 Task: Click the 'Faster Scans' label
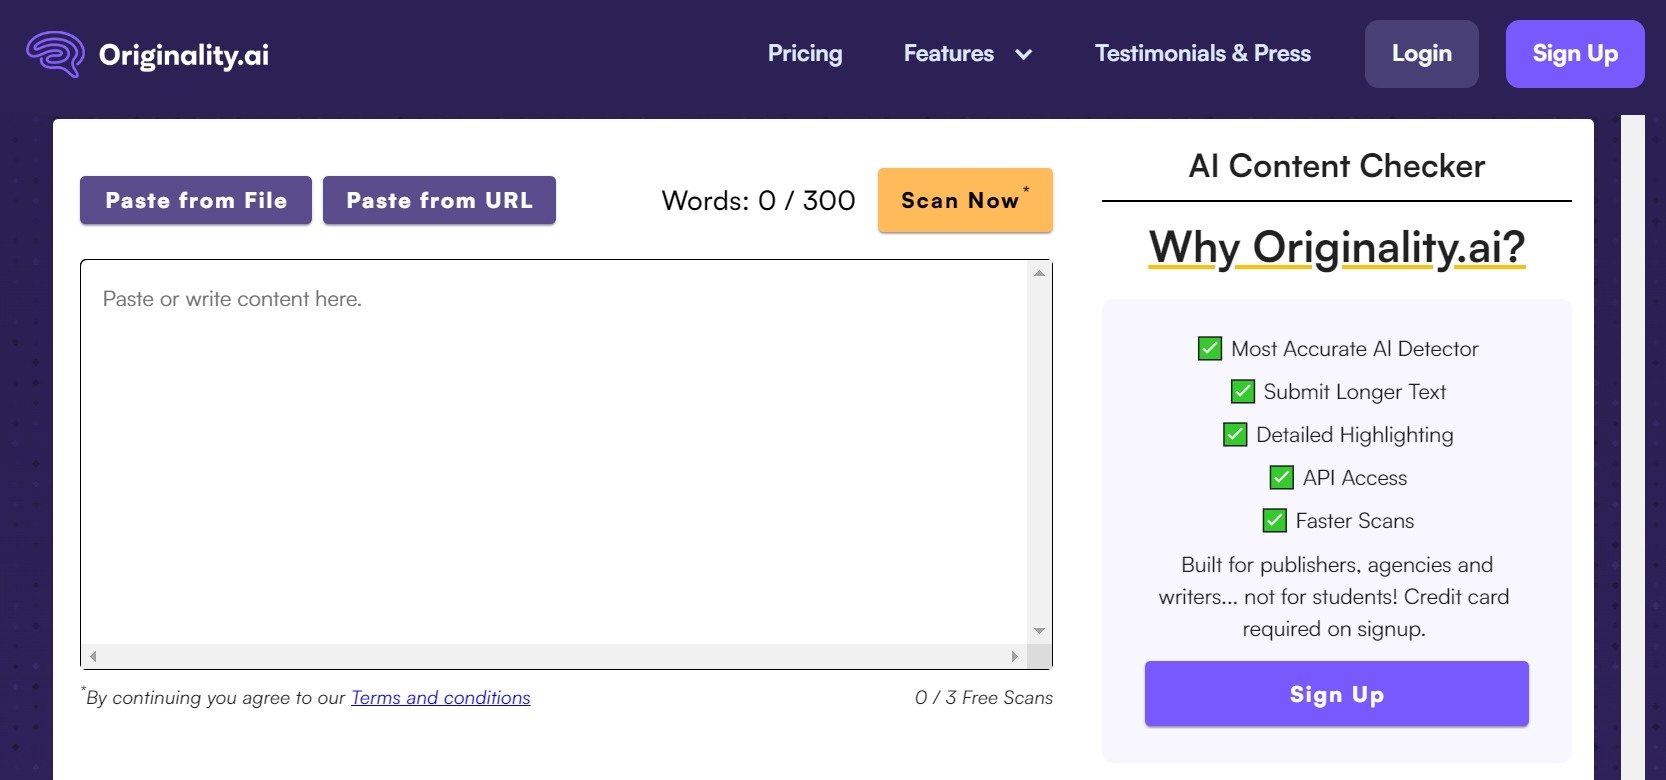click(x=1355, y=521)
